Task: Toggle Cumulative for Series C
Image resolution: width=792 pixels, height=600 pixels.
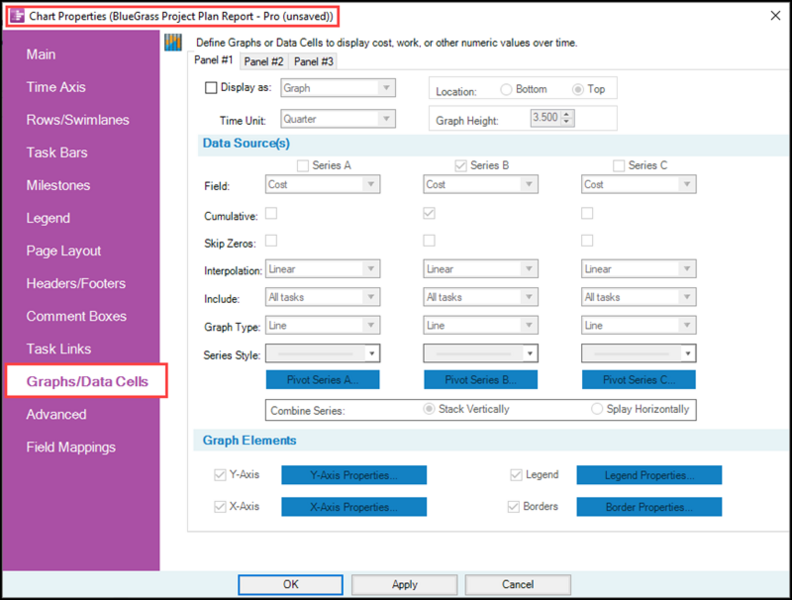Action: (587, 213)
